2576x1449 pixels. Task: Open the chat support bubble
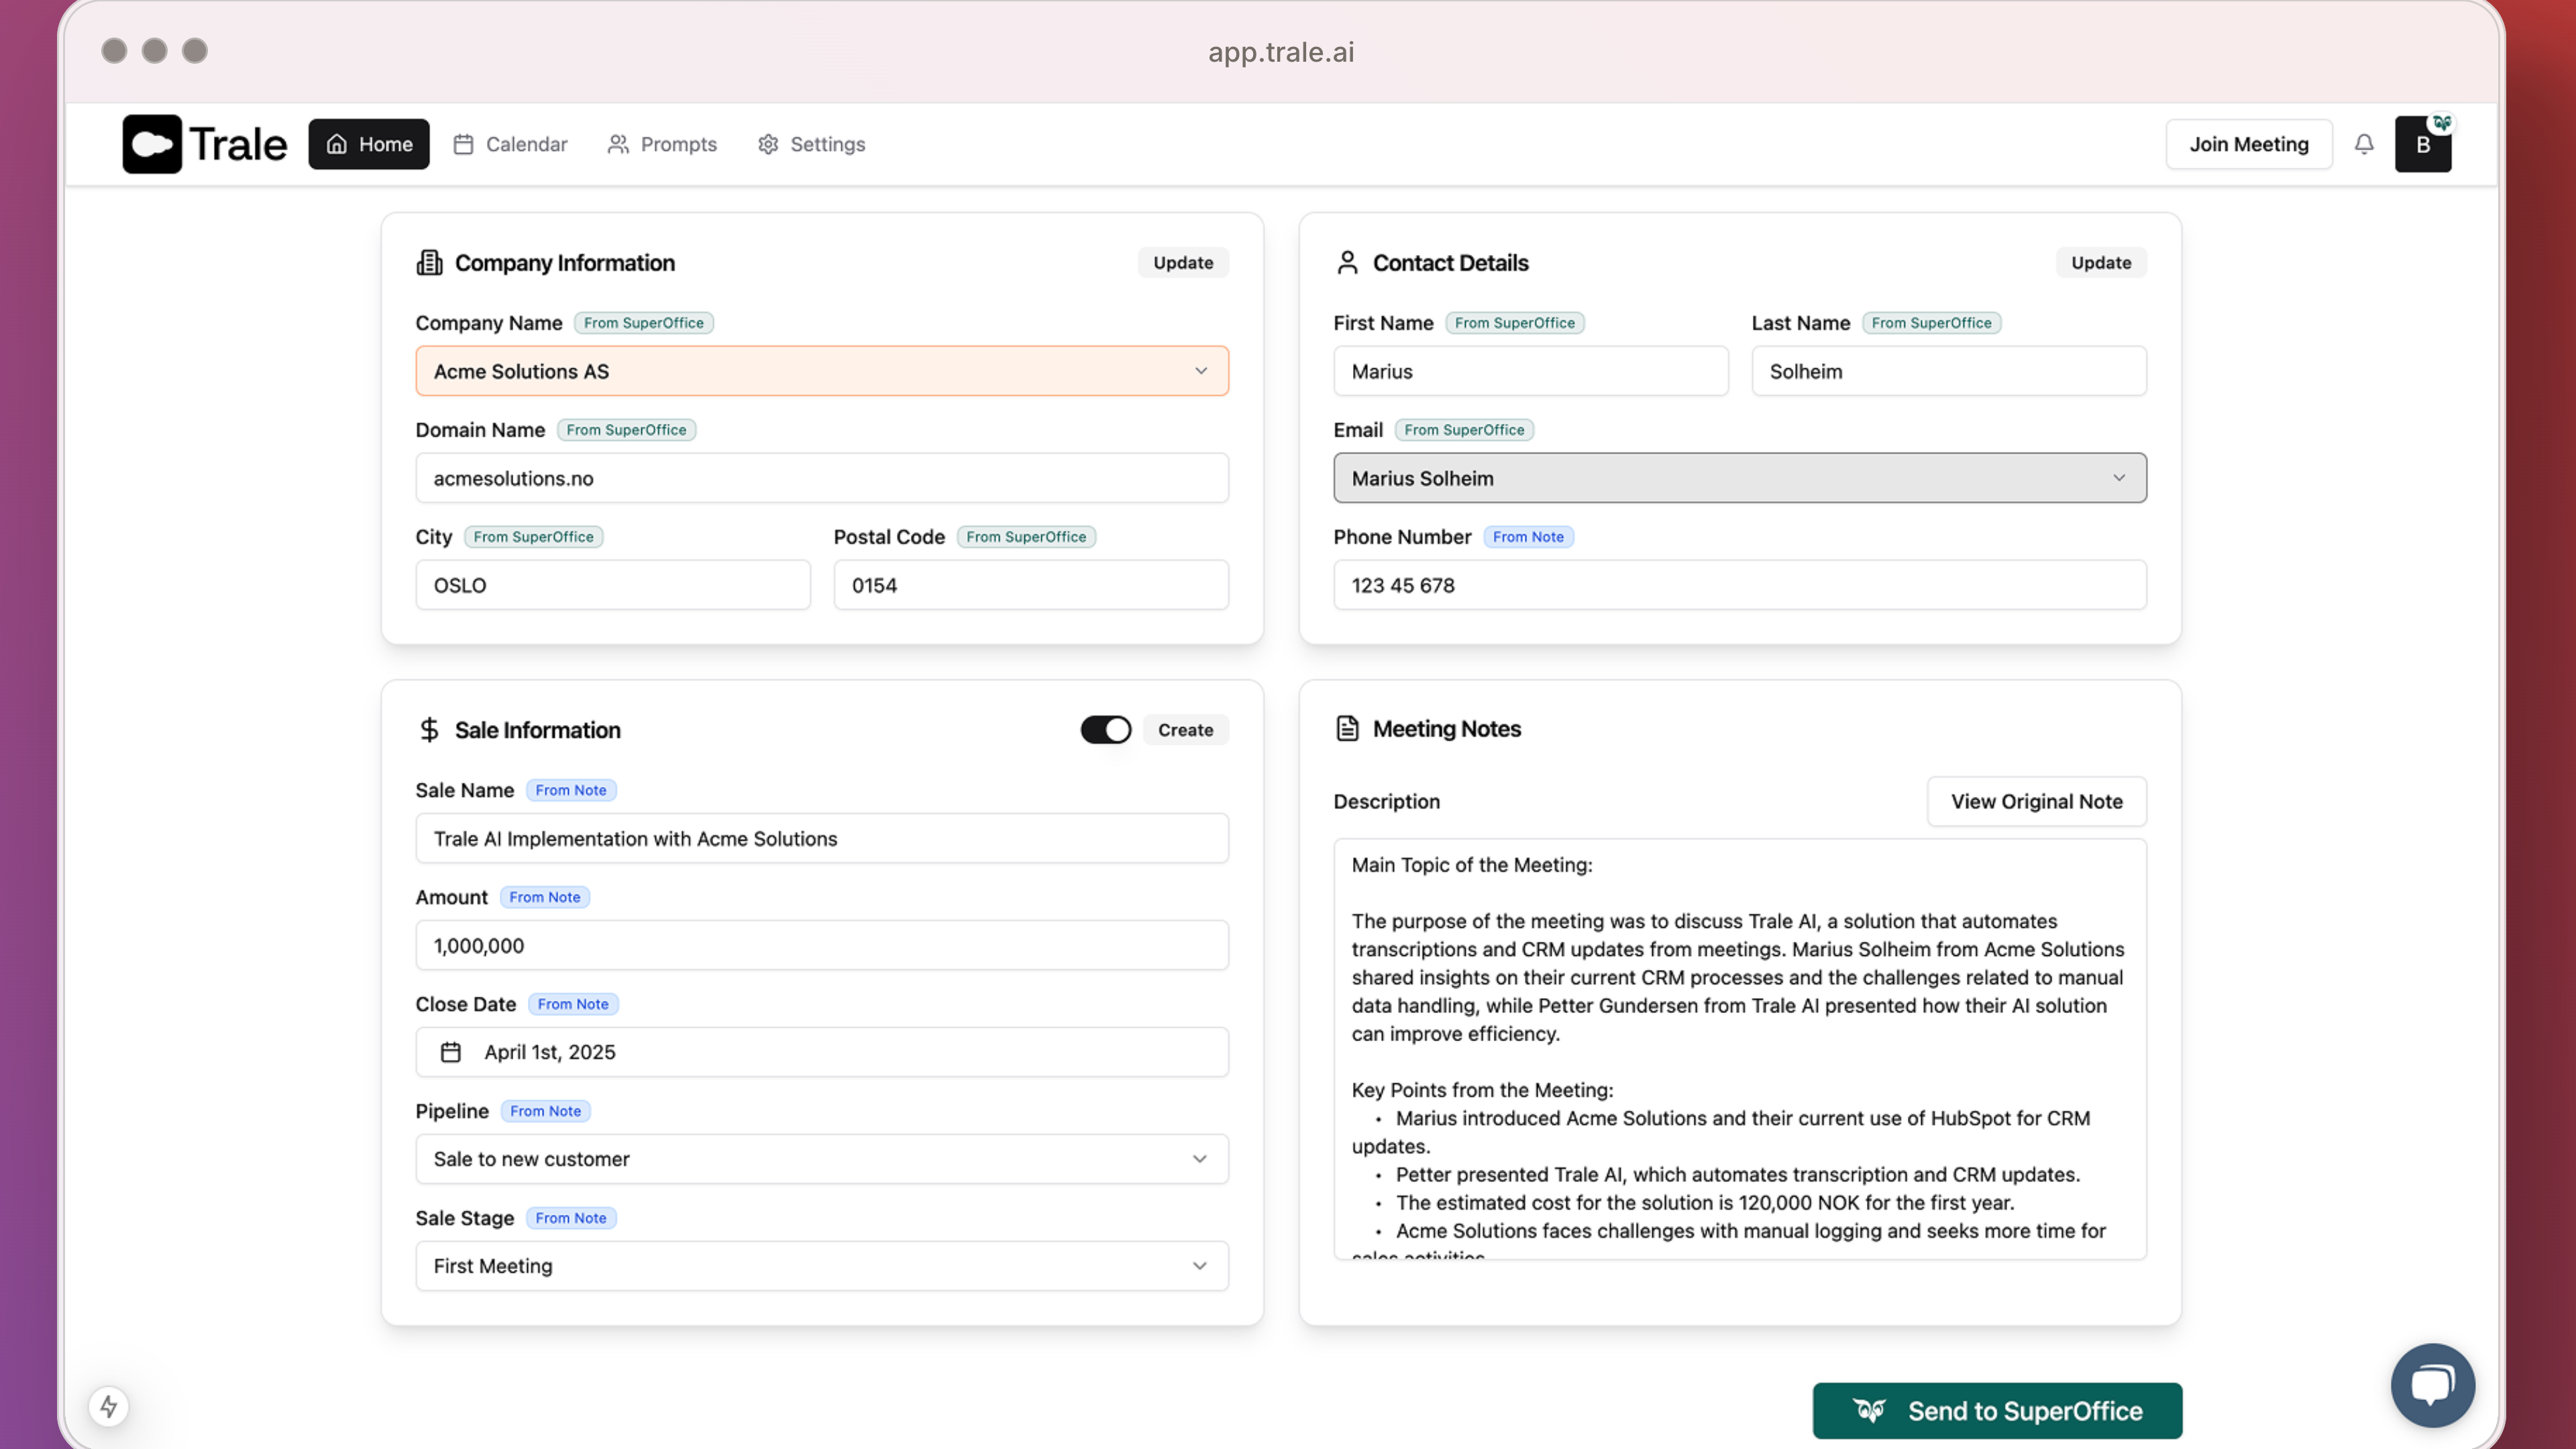point(2432,1385)
